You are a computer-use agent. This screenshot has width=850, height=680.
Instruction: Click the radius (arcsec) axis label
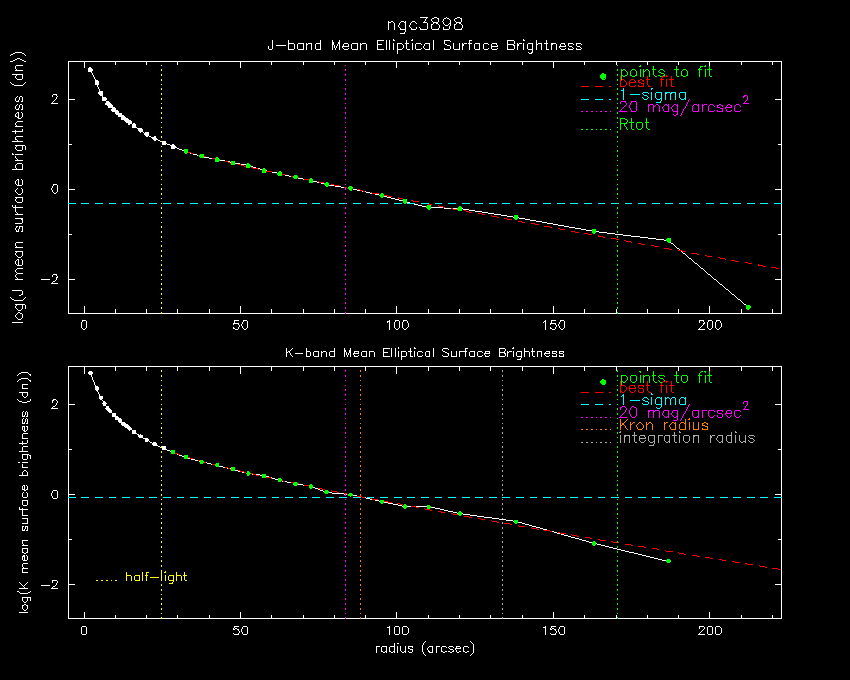point(425,648)
